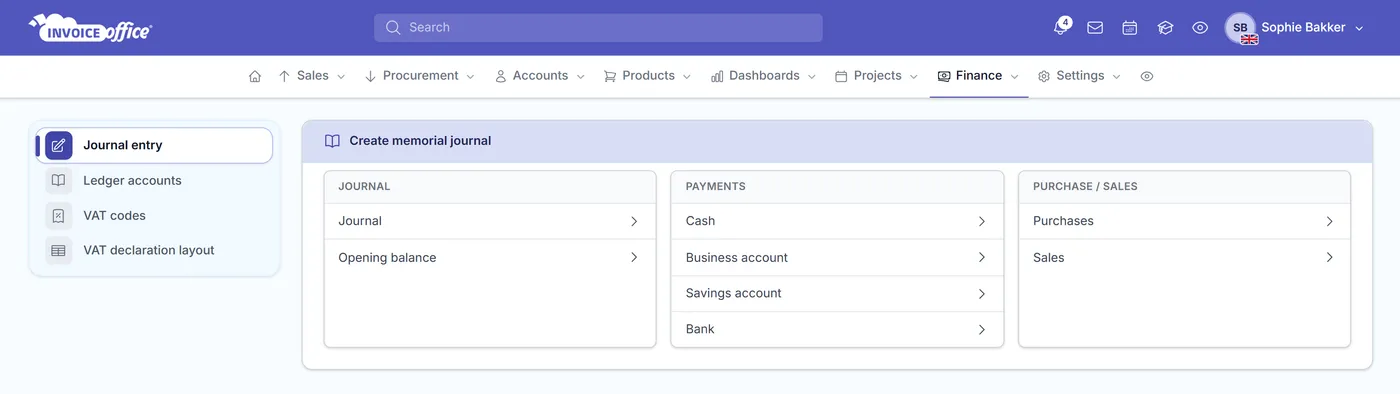Open the Finance menu
Screen dimensions: 1400x394
click(978, 76)
